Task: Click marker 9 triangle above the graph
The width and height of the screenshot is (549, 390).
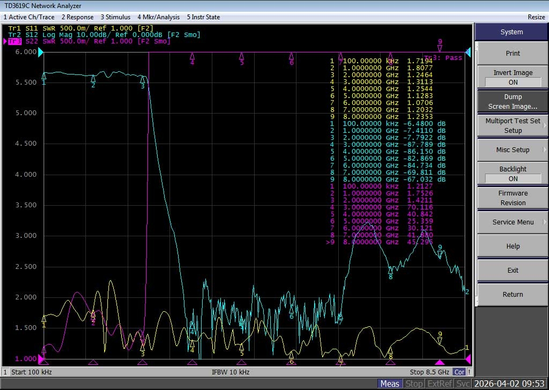Action: pos(440,46)
